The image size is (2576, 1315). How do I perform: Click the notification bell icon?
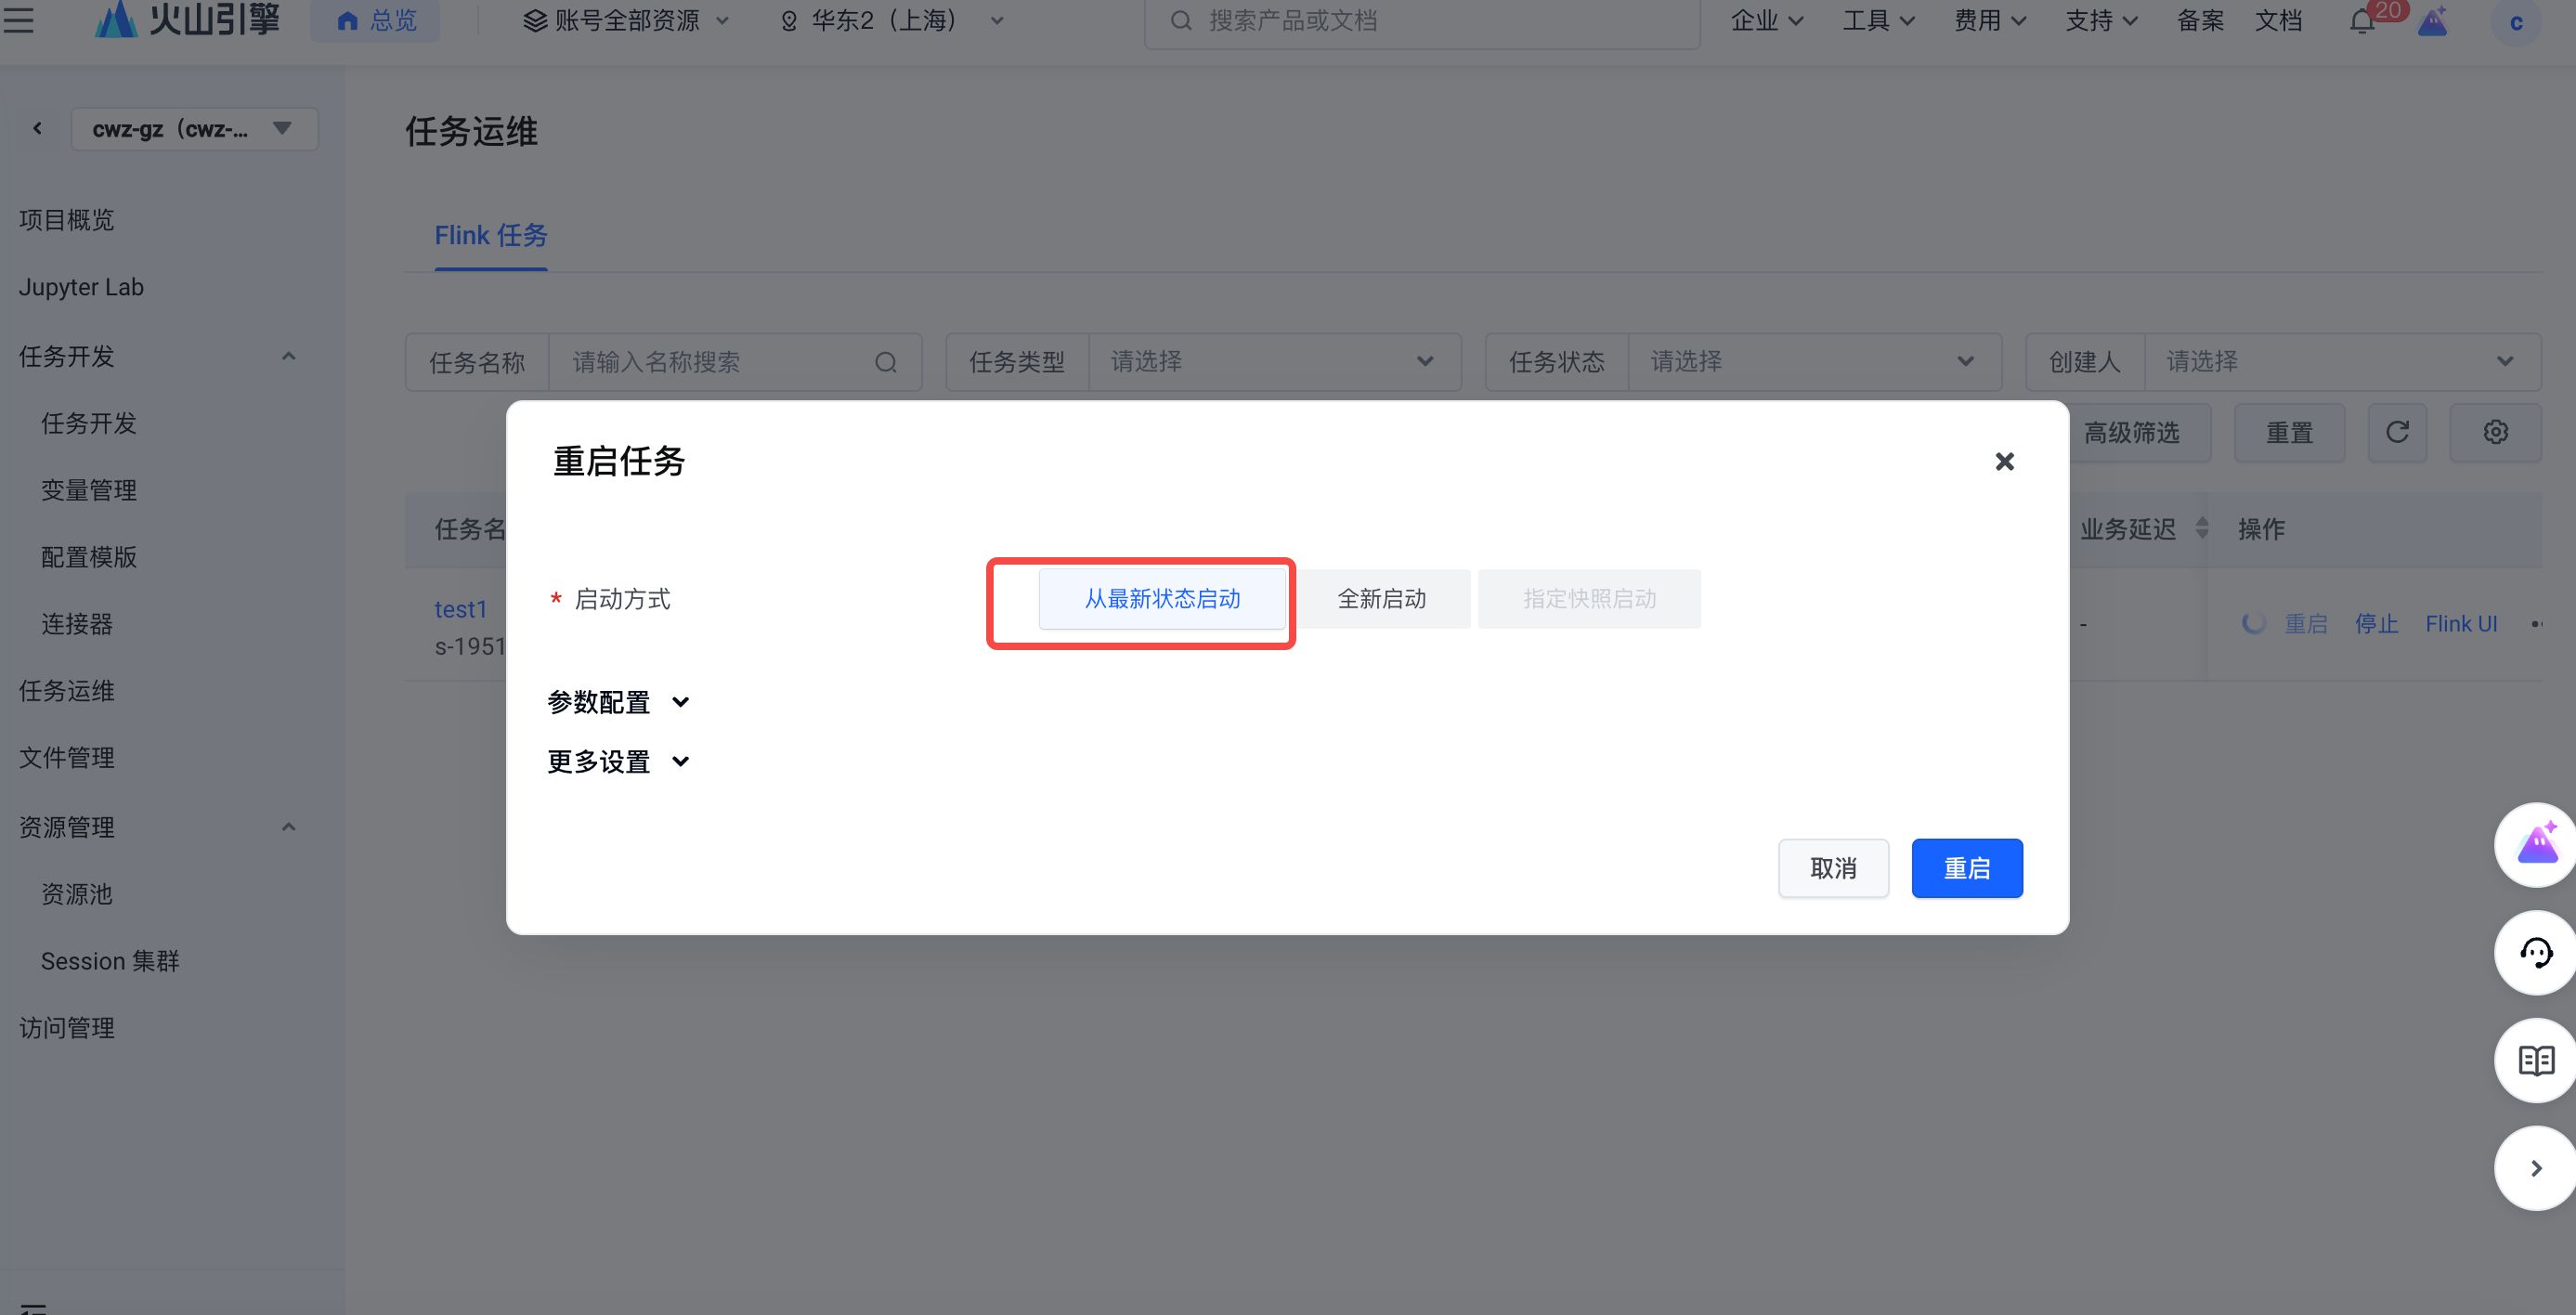click(x=2362, y=21)
